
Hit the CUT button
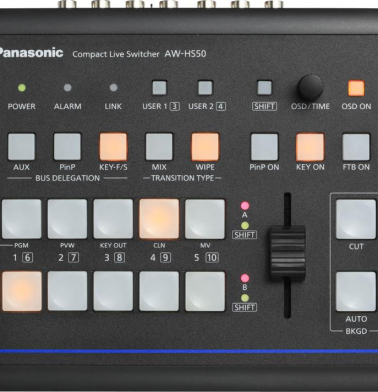(x=356, y=219)
